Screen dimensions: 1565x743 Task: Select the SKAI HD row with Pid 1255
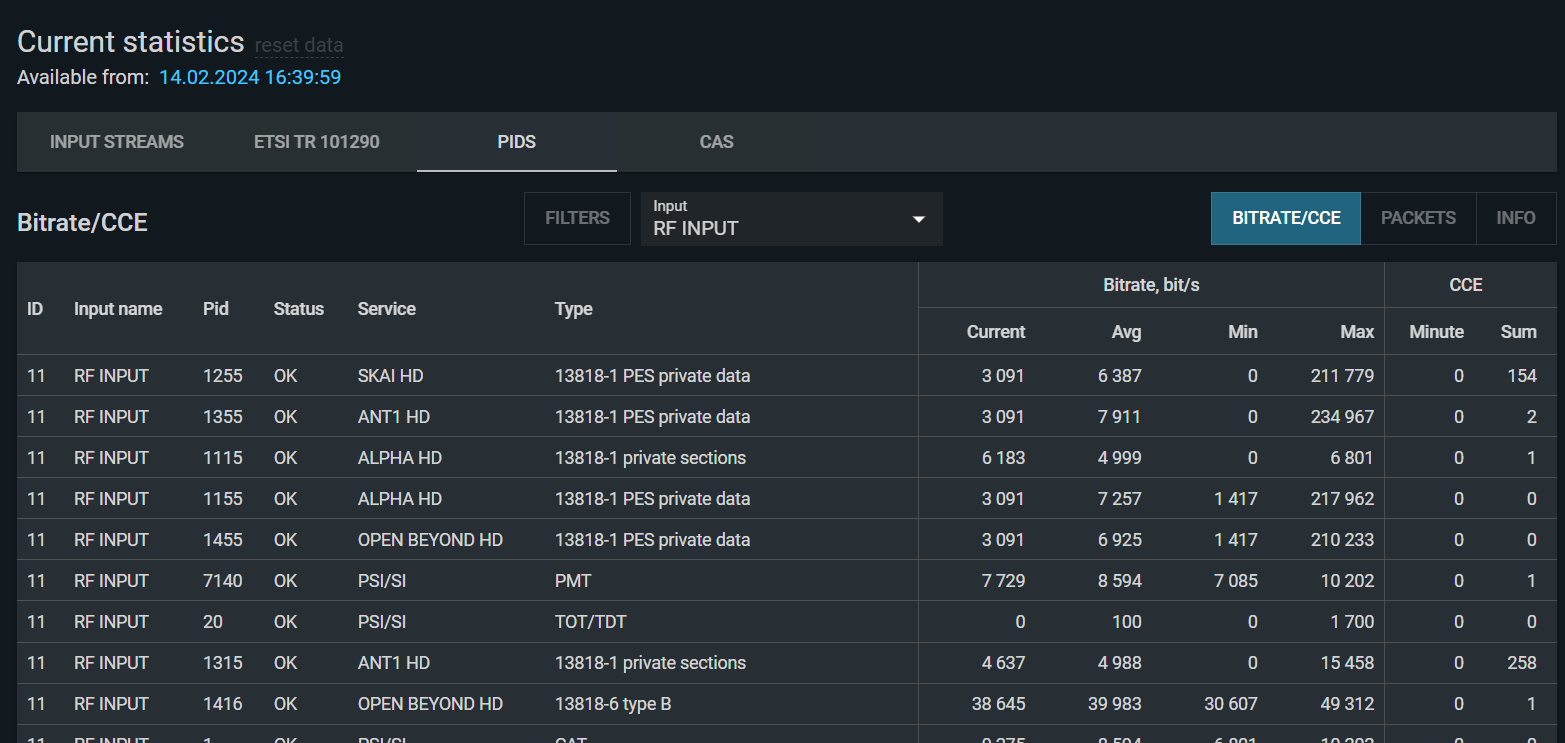tap(400, 376)
